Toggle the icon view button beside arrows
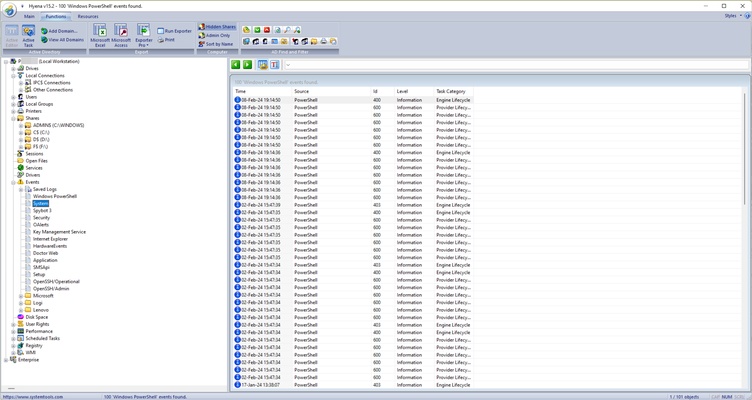Image resolution: width=752 pixels, height=400 pixels. click(x=263, y=65)
